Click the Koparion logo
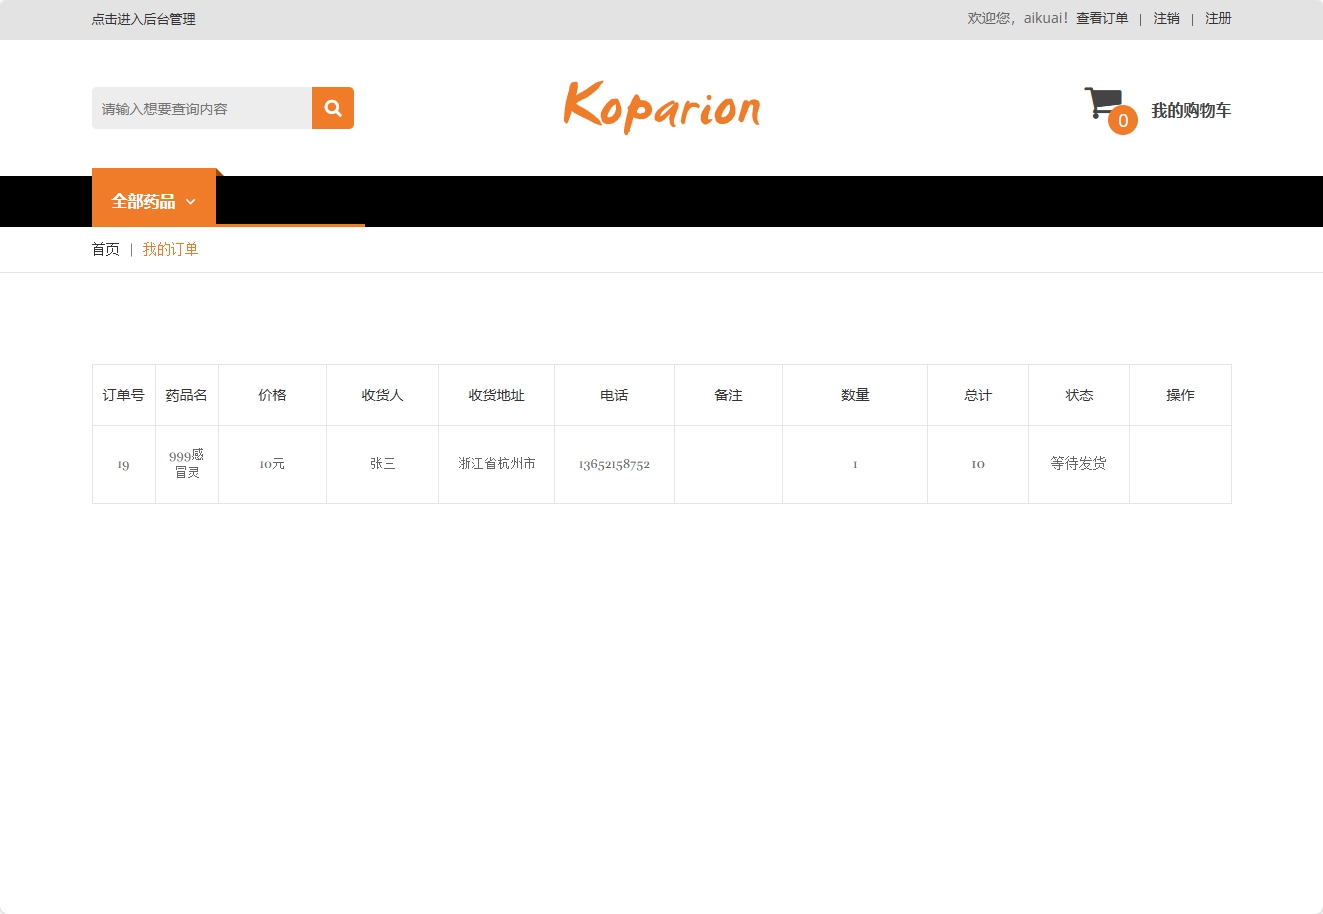Viewport: 1323px width, 914px height. coord(662,106)
